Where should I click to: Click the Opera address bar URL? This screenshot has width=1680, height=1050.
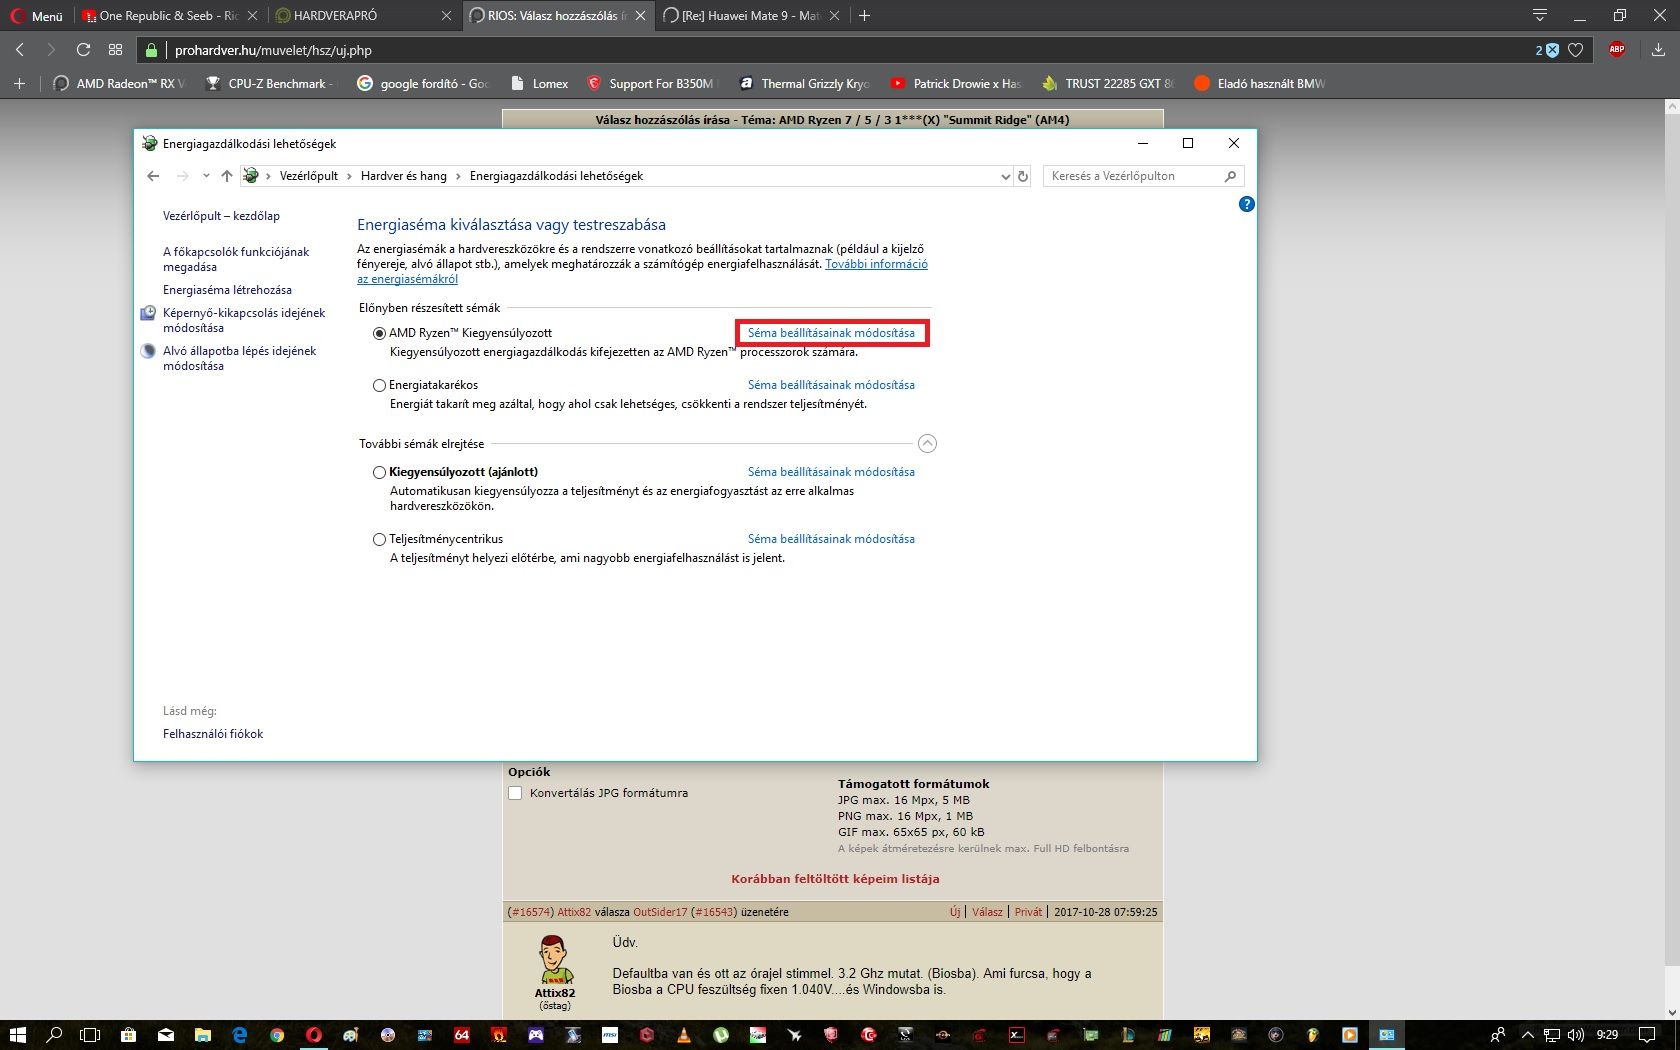point(273,50)
